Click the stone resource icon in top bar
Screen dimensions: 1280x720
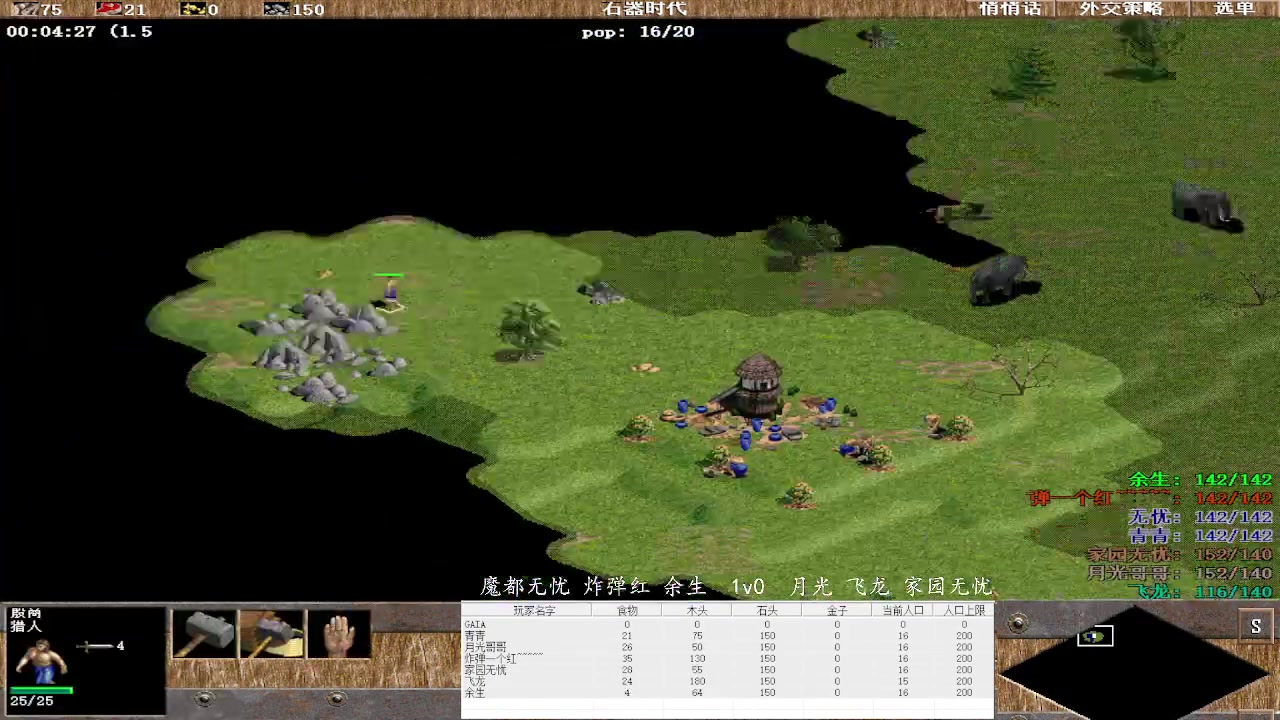(276, 9)
